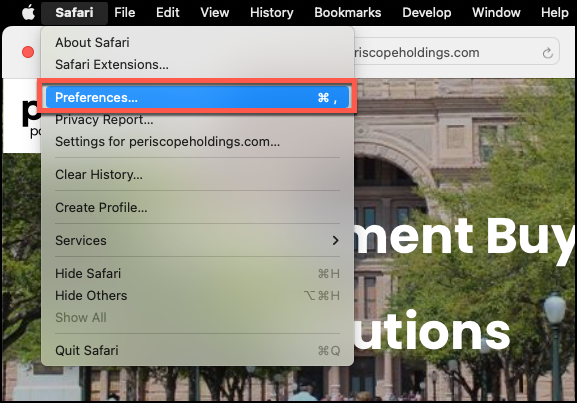Open the File menu
This screenshot has width=577, height=403.
click(x=125, y=13)
